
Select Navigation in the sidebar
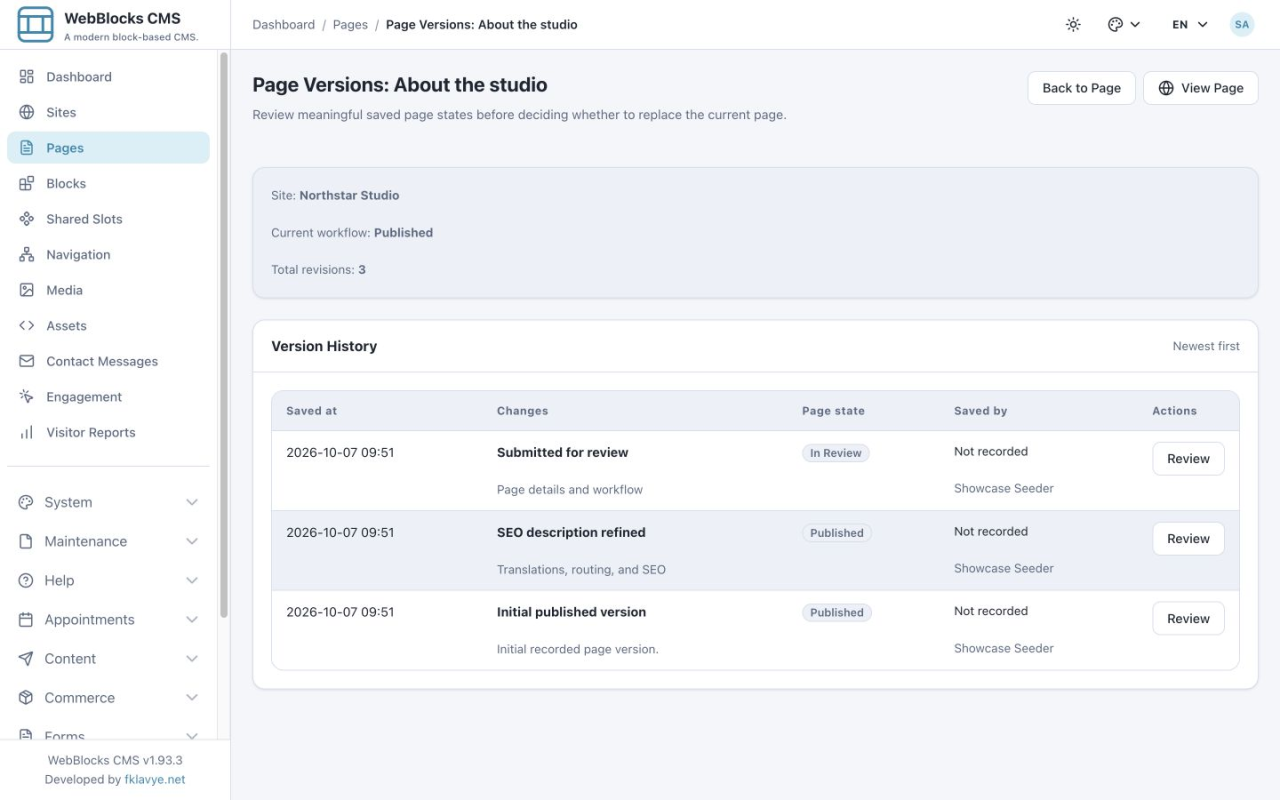(x=108, y=254)
